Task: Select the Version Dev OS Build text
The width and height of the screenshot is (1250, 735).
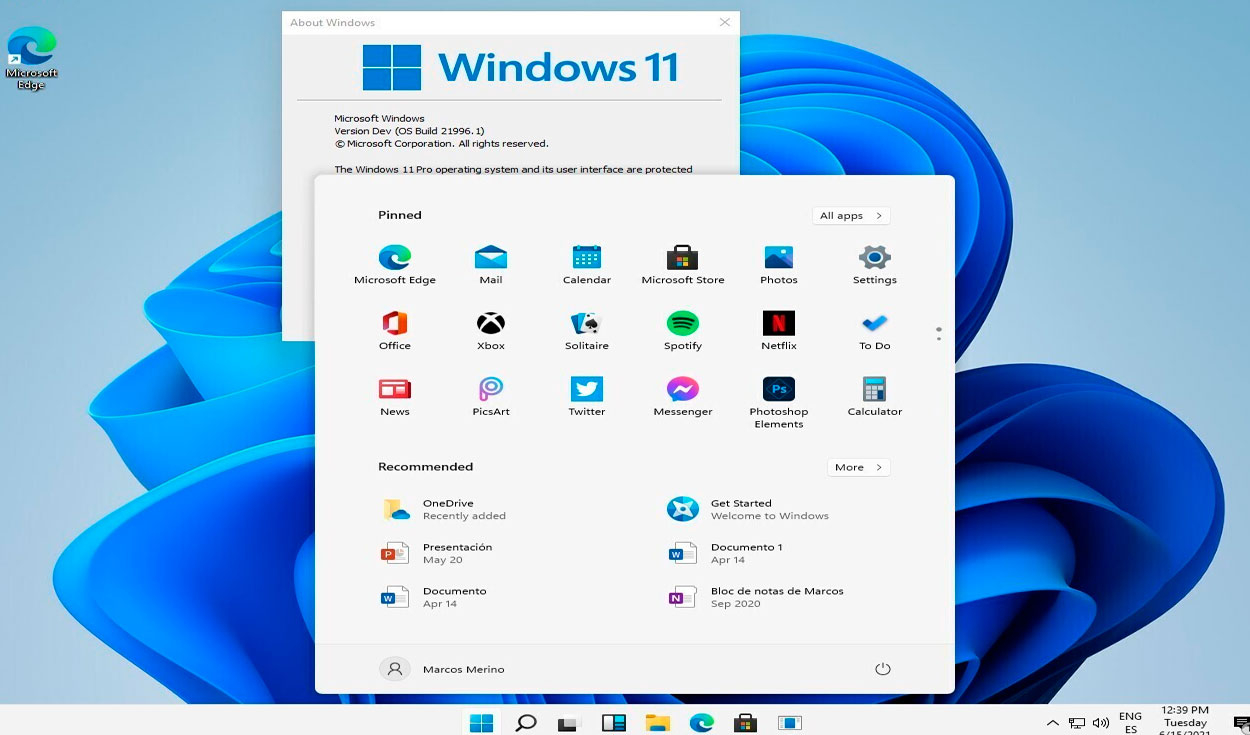Action: click(x=409, y=131)
